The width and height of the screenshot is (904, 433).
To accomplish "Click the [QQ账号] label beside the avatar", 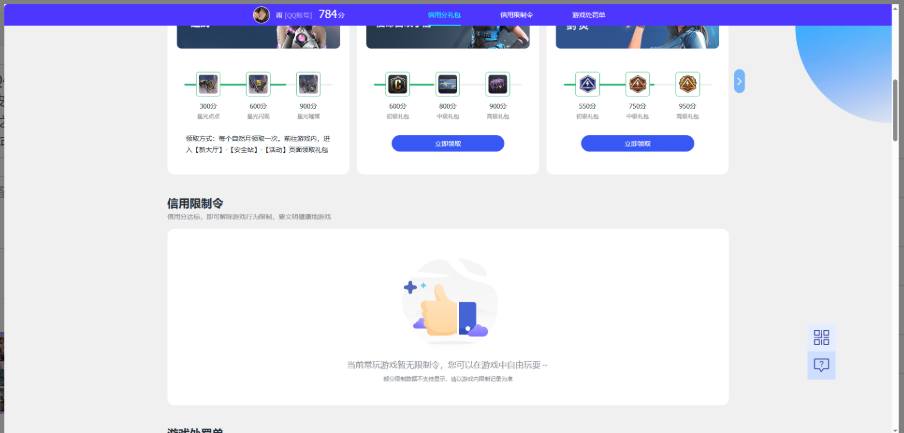I will pyautogui.click(x=298, y=16).
